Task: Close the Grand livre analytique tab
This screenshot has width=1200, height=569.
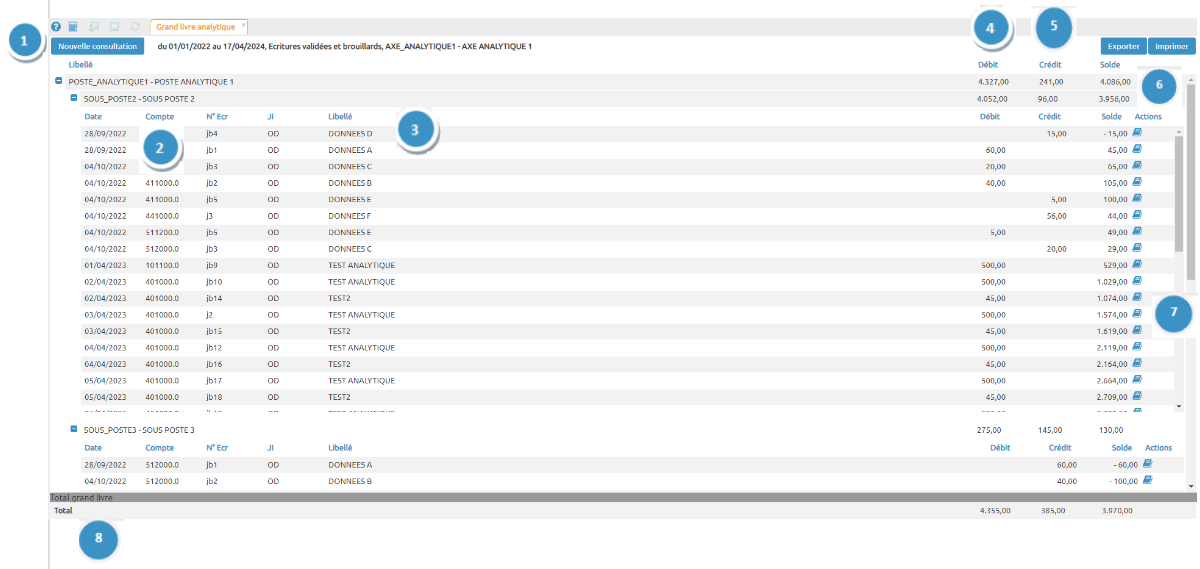Action: [243, 24]
